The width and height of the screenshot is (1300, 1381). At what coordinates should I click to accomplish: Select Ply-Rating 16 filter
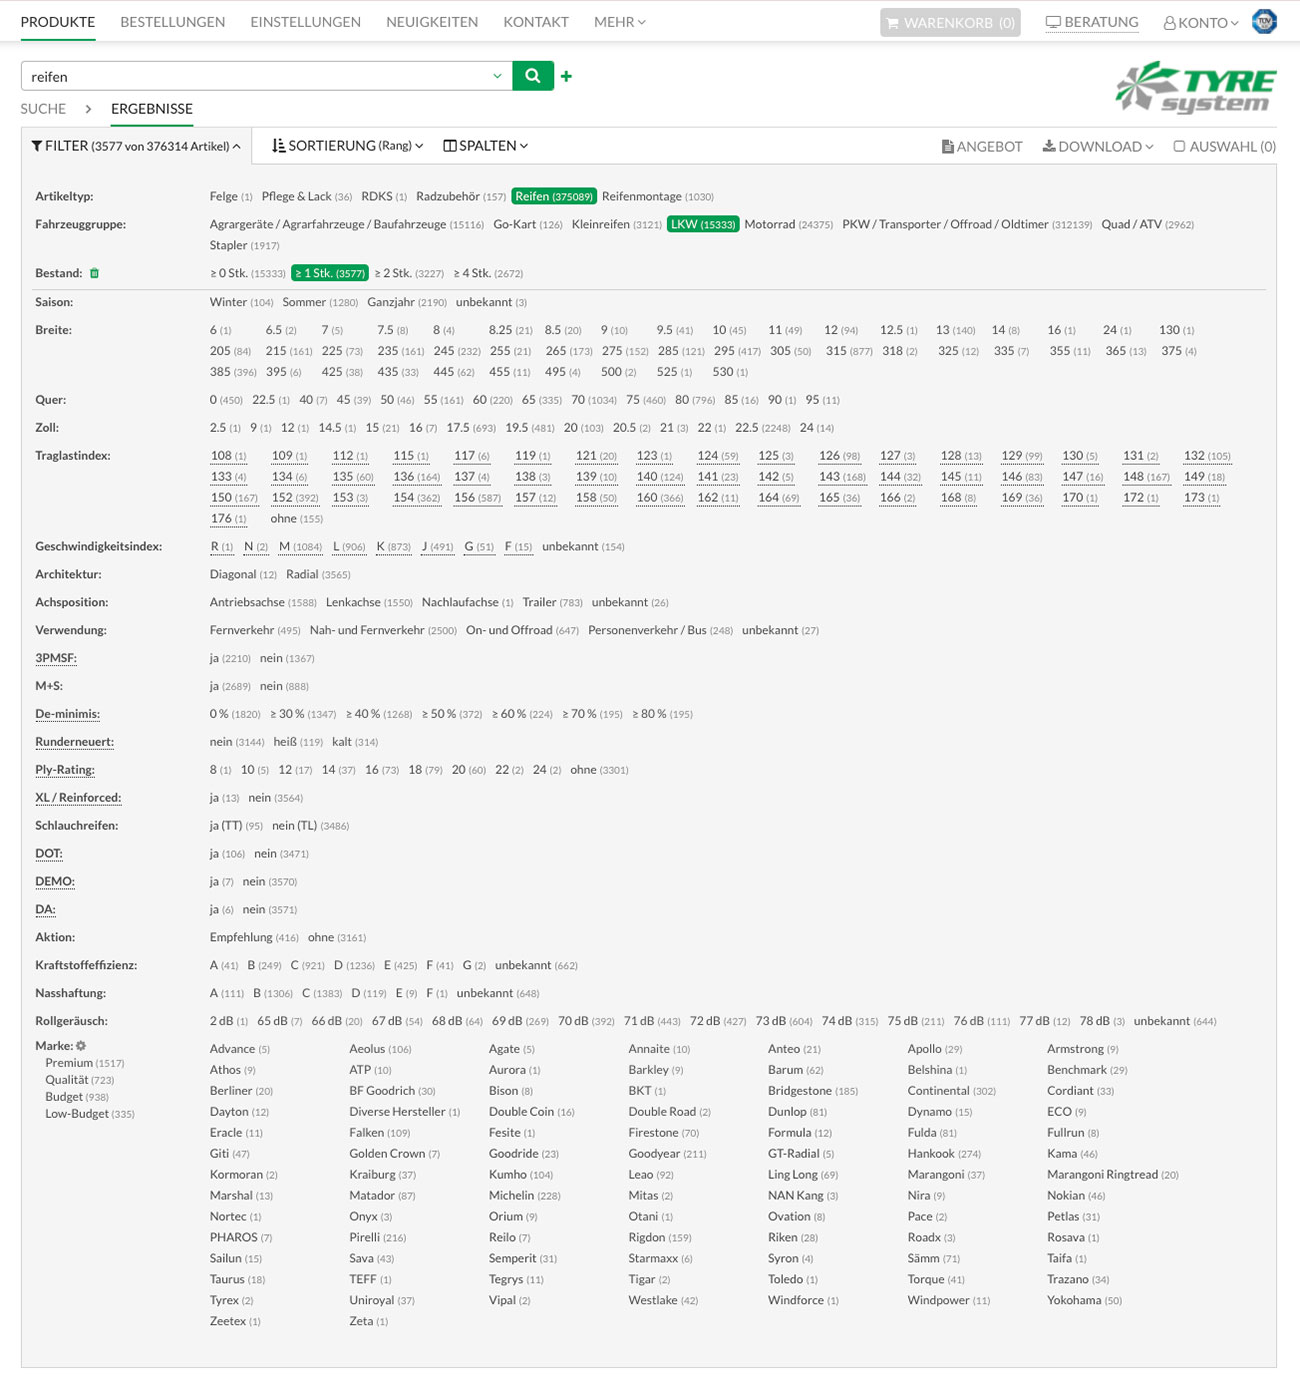click(381, 770)
